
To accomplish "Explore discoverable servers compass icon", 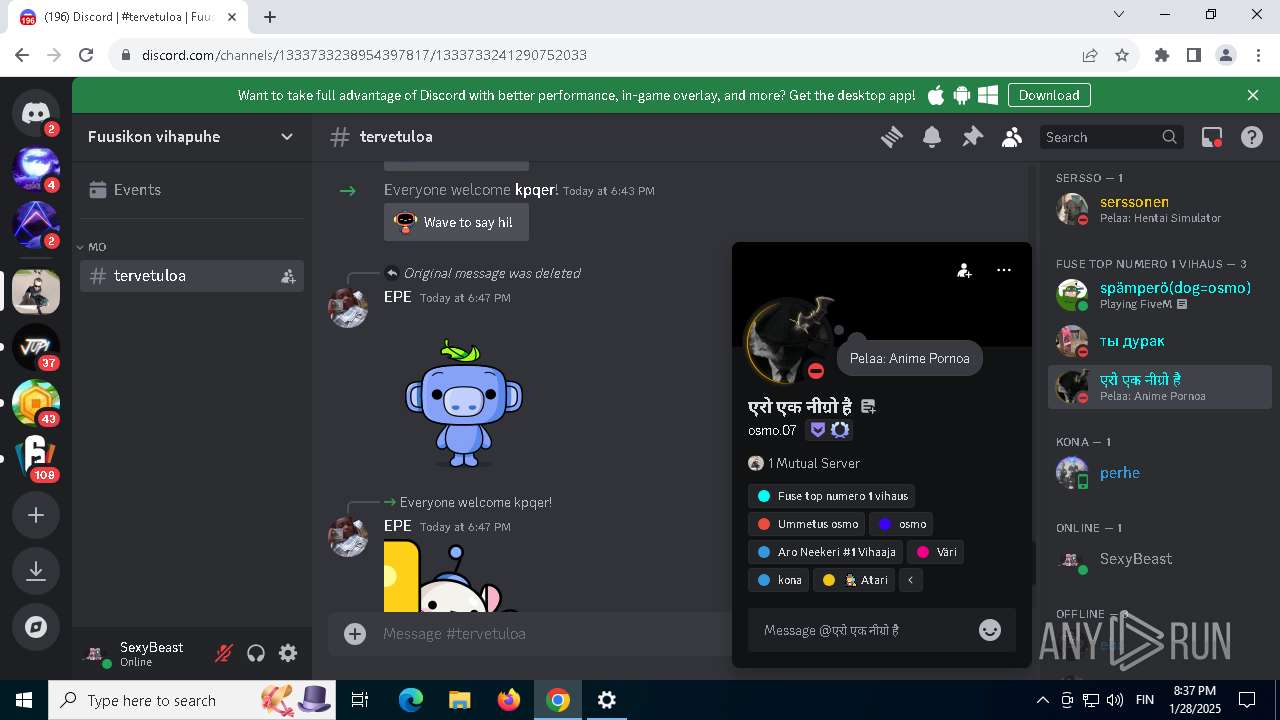I will [x=36, y=627].
